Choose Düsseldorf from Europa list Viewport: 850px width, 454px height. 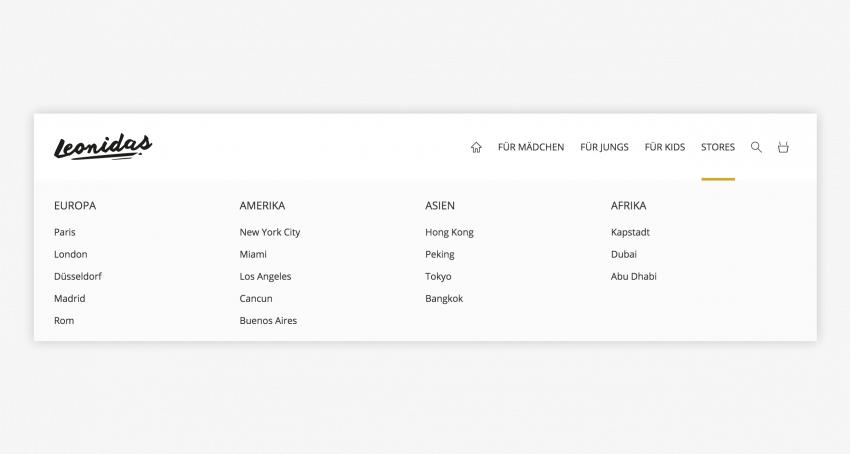pos(78,276)
